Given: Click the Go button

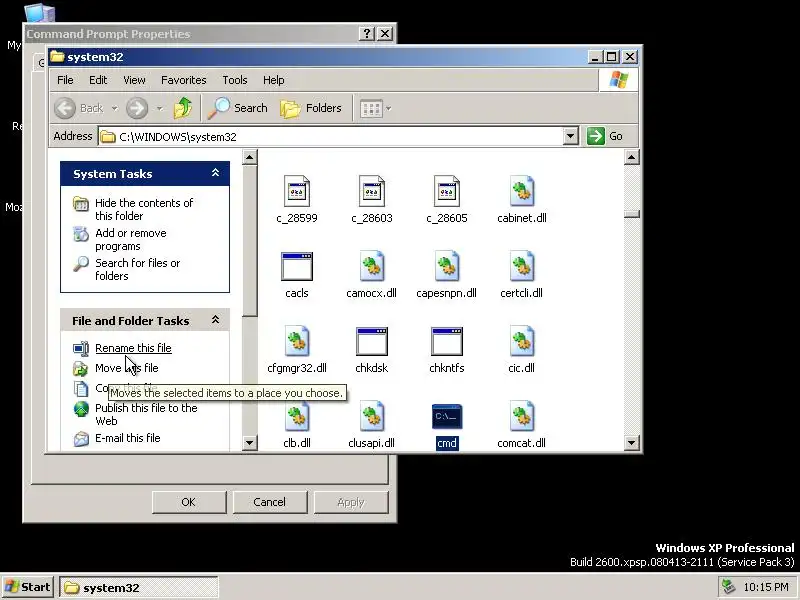Looking at the screenshot, I should 605,136.
